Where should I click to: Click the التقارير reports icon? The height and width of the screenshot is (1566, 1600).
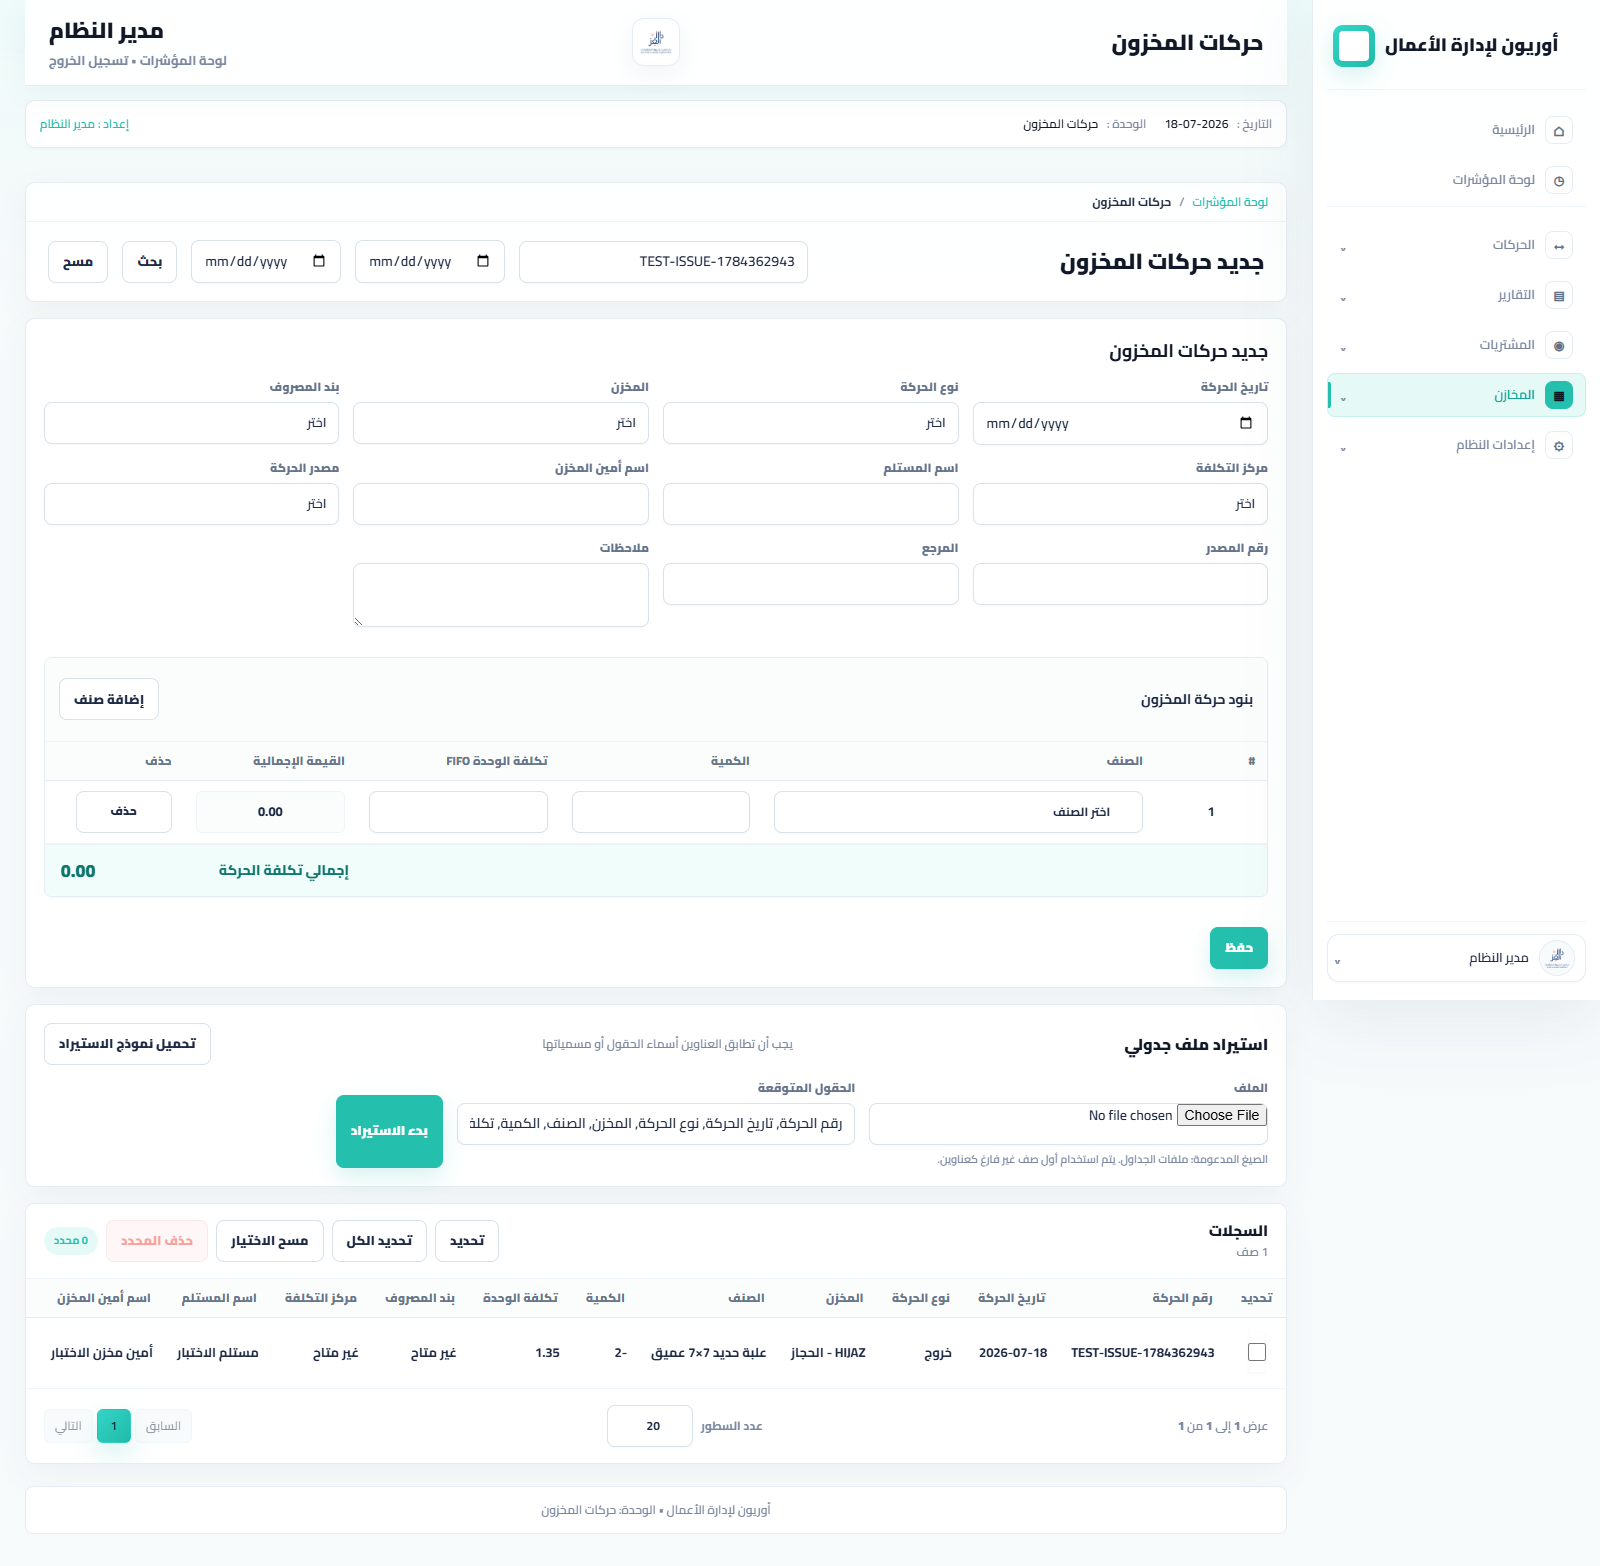pyautogui.click(x=1558, y=295)
